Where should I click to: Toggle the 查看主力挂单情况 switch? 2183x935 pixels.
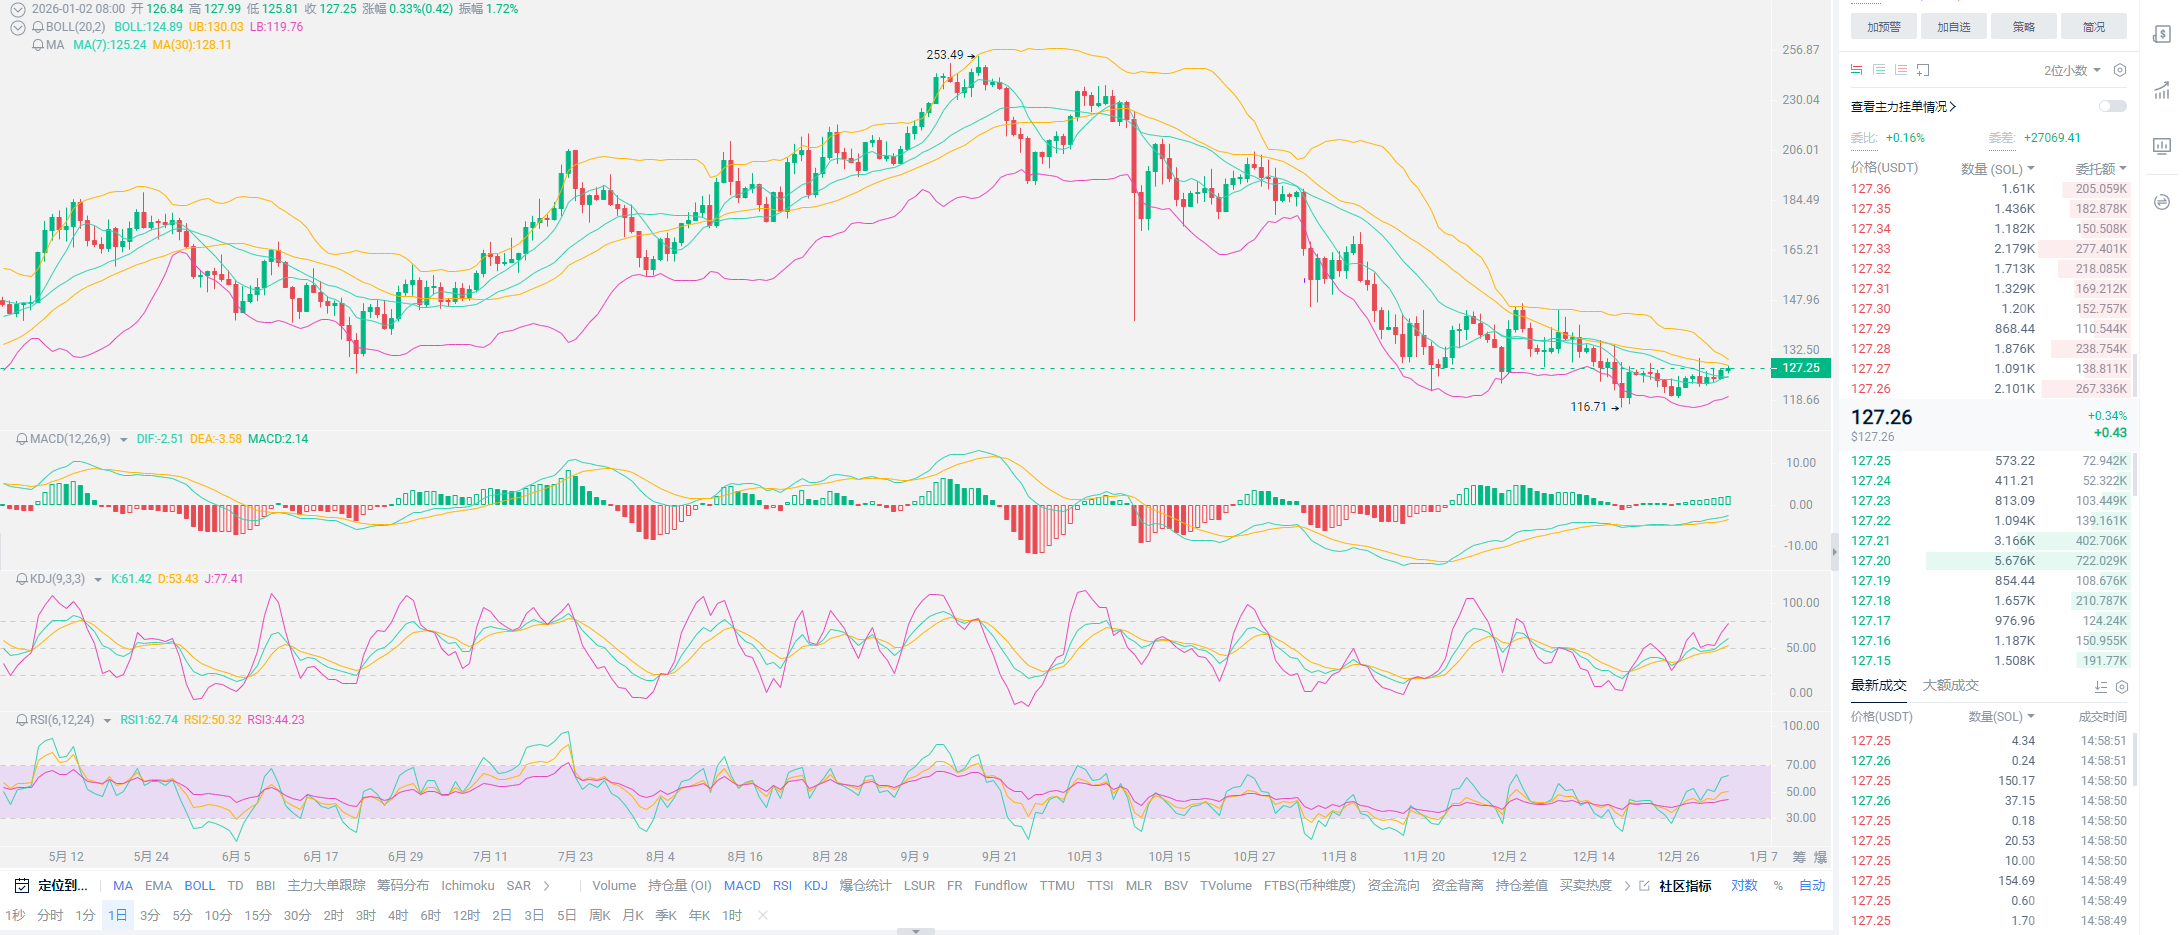[2112, 106]
